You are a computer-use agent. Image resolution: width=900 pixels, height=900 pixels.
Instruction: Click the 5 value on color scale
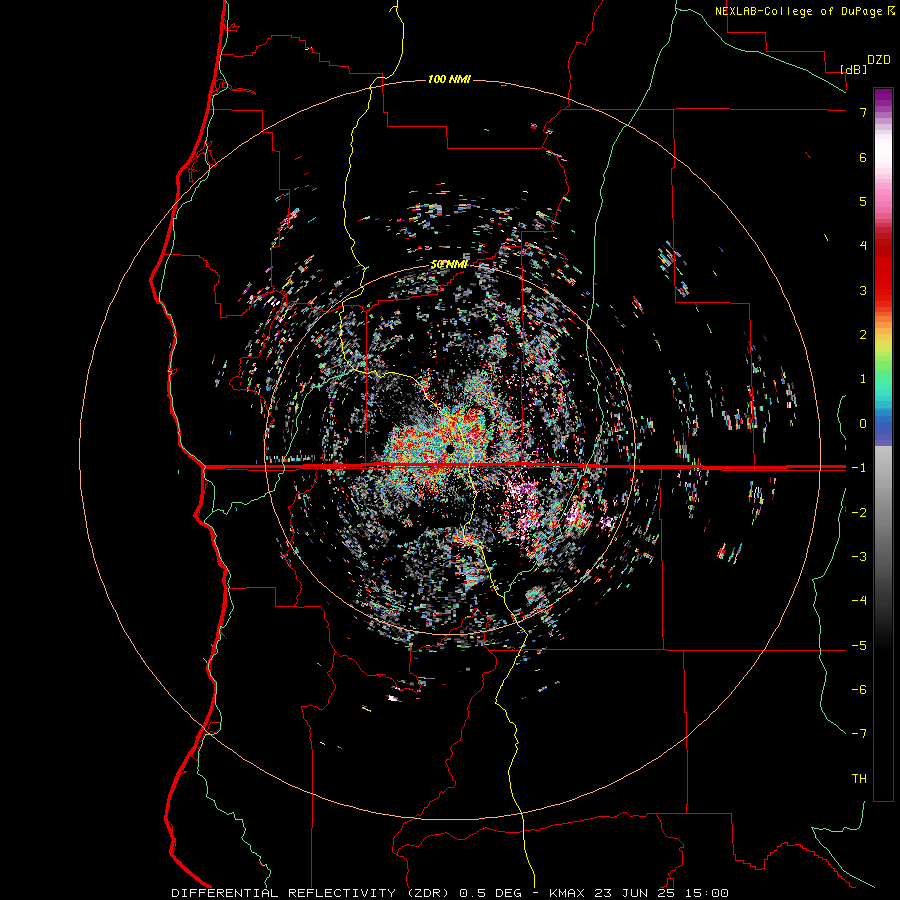coord(863,201)
